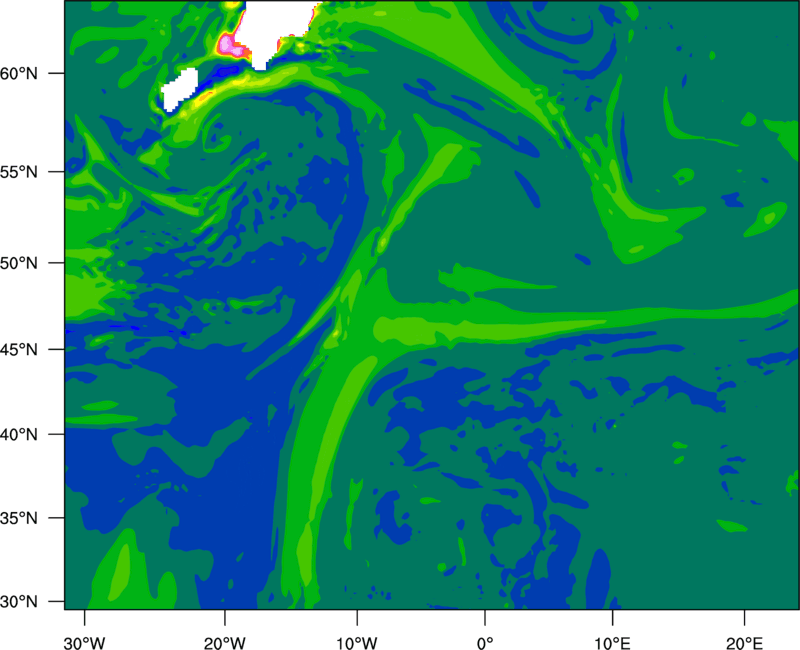Click the 50°N latitude label

tap(19, 263)
